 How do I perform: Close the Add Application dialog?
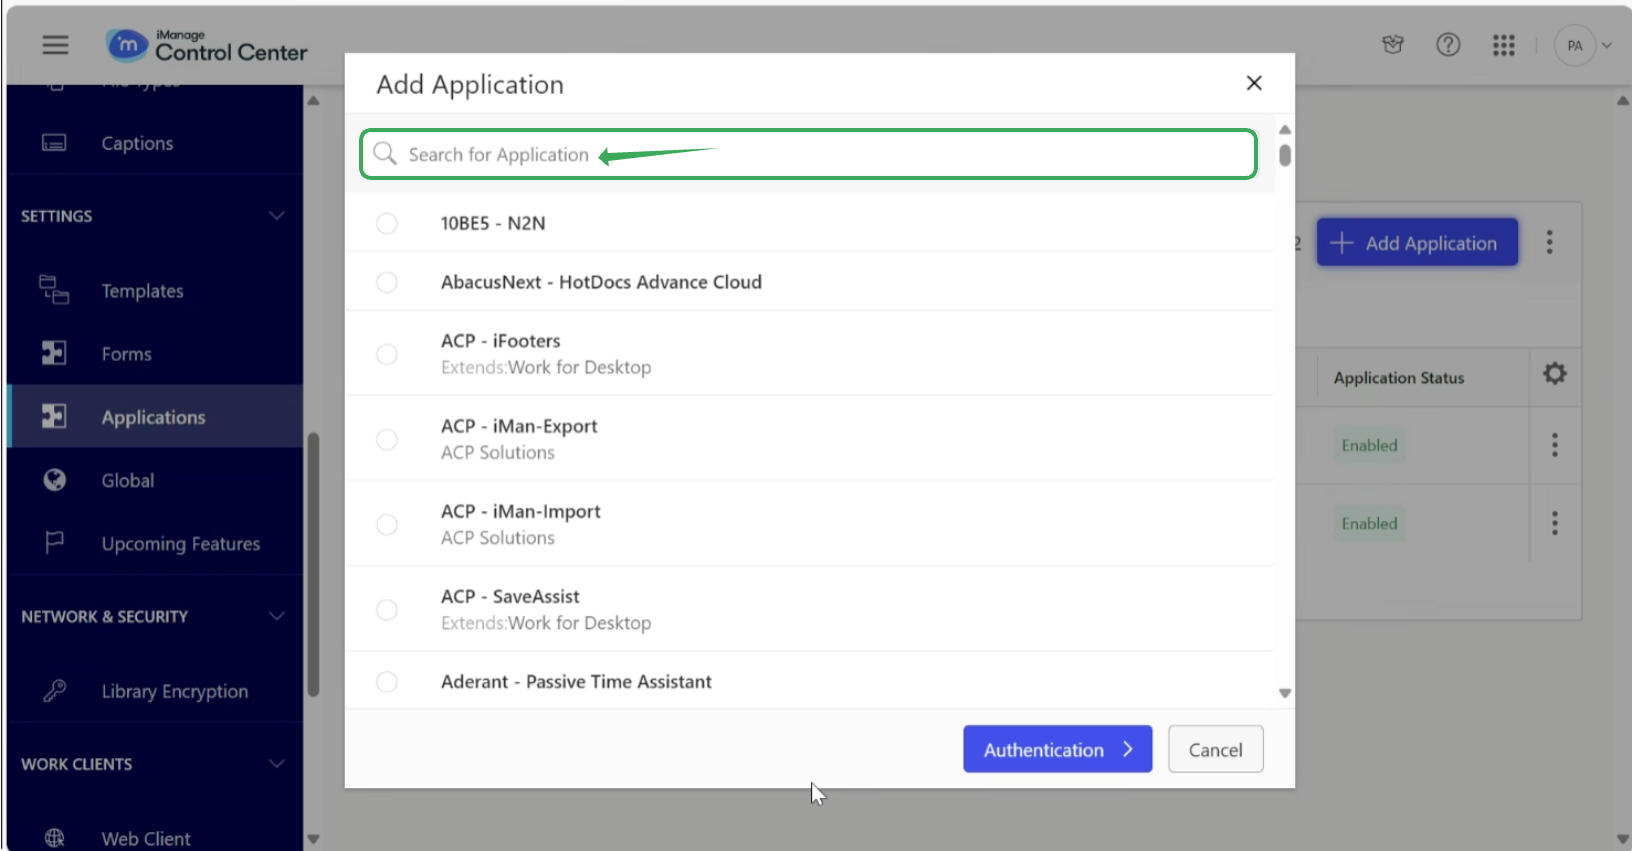pos(1254,83)
